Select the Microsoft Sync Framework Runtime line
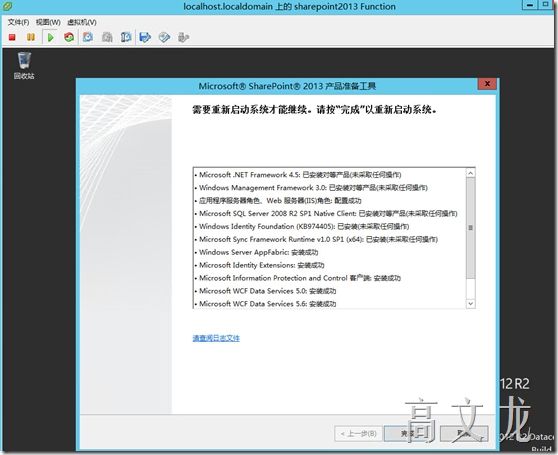 point(316,239)
